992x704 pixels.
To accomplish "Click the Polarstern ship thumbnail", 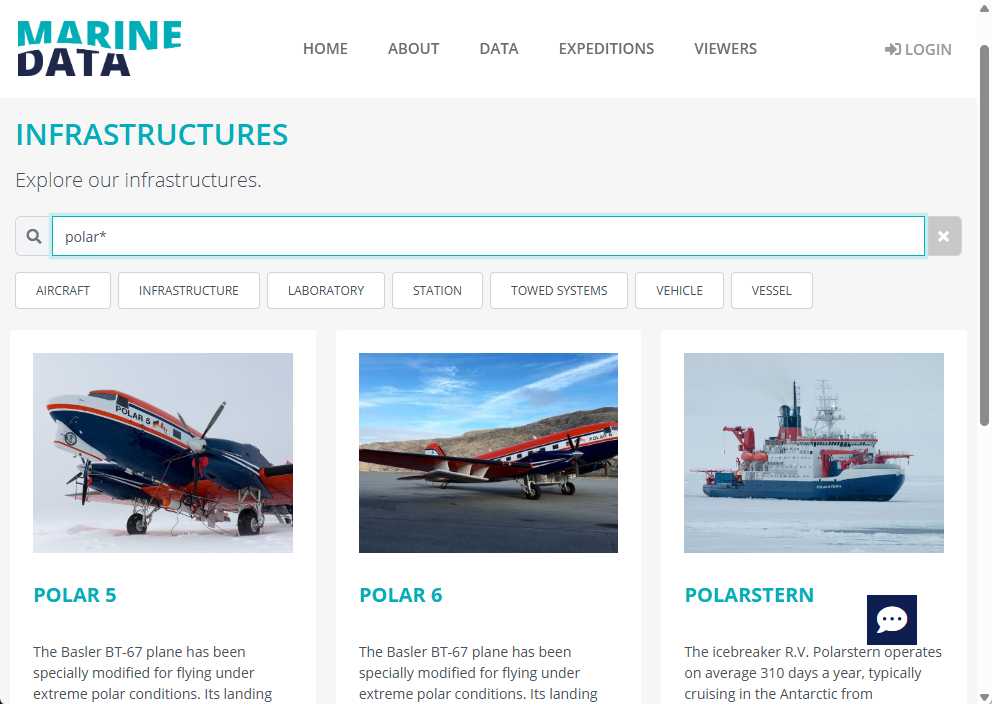I will pyautogui.click(x=814, y=453).
